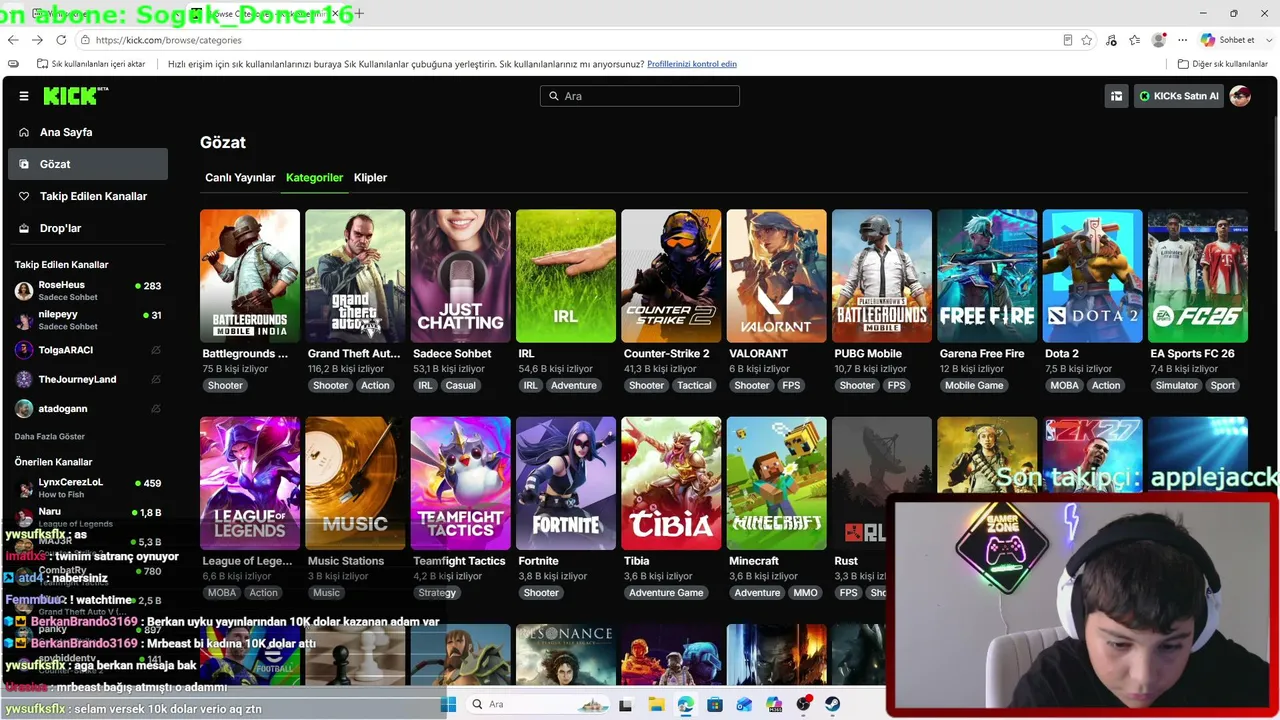Click the Windows taskbar search box
The height and width of the screenshot is (720, 1280).
536,704
